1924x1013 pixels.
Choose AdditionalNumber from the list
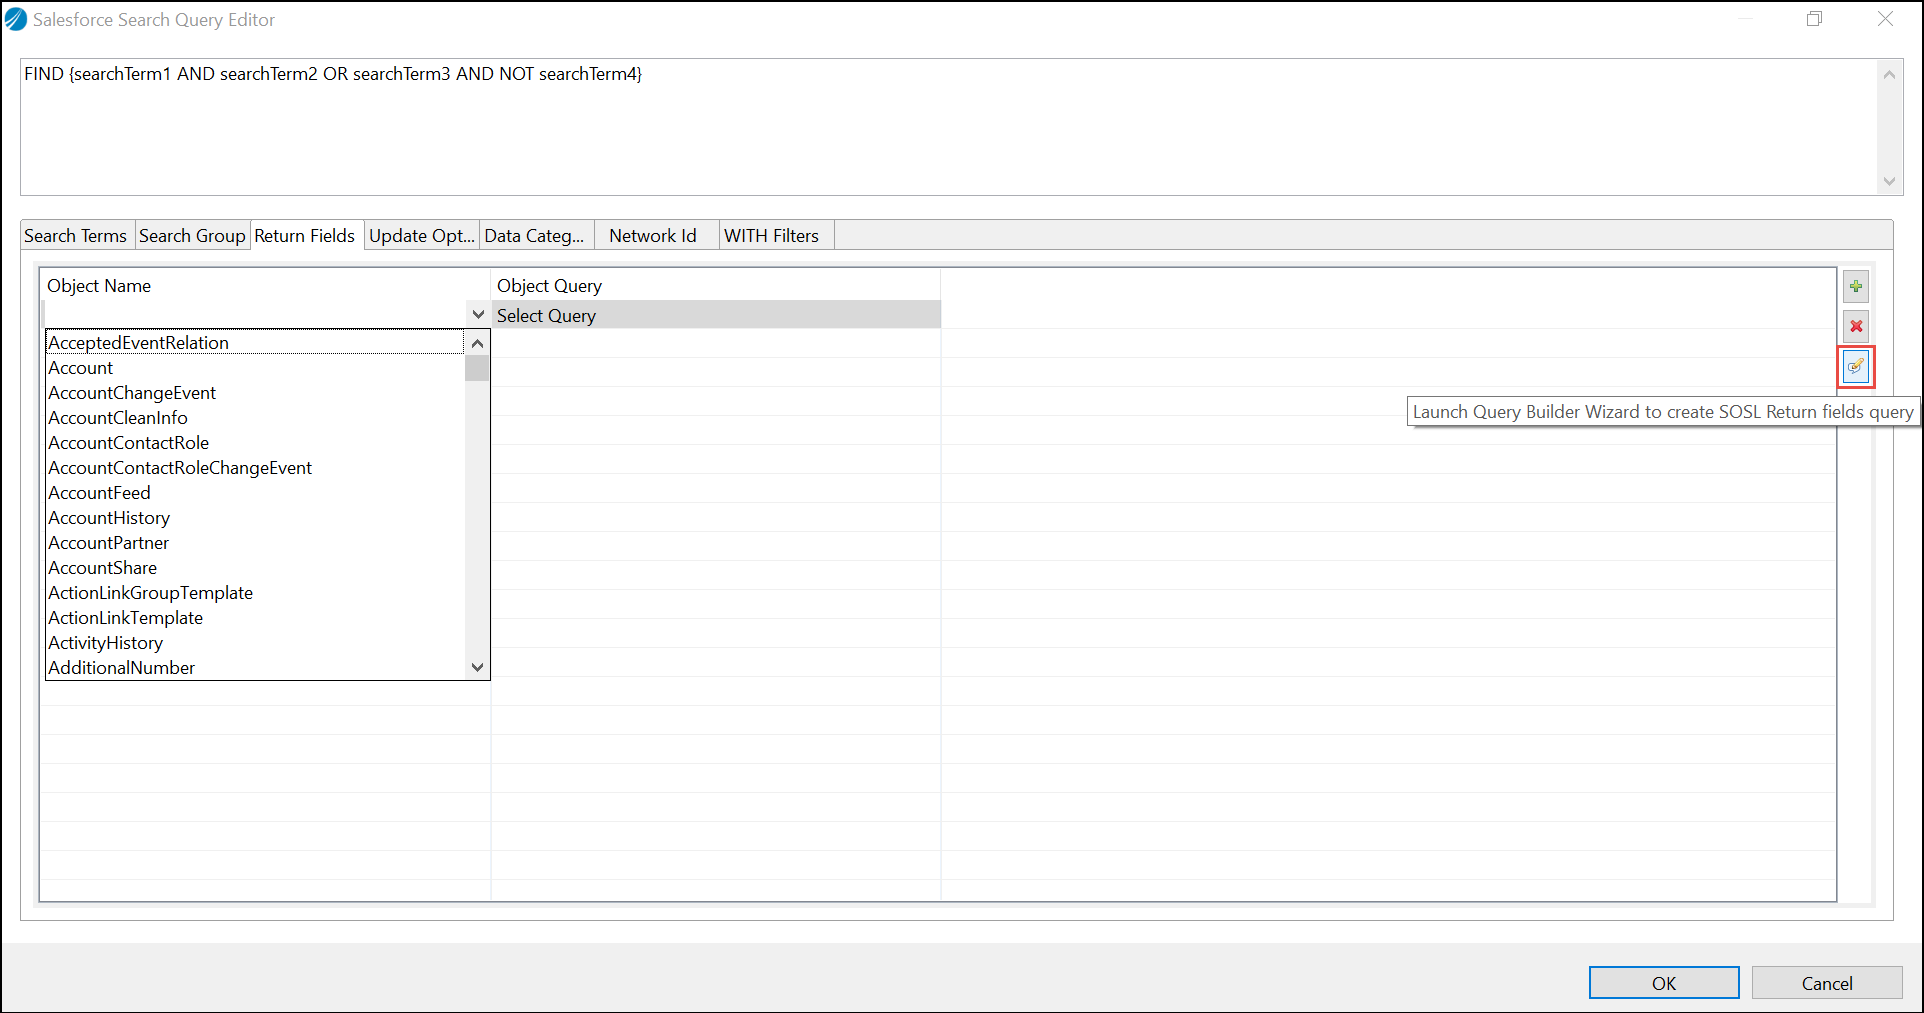point(255,668)
